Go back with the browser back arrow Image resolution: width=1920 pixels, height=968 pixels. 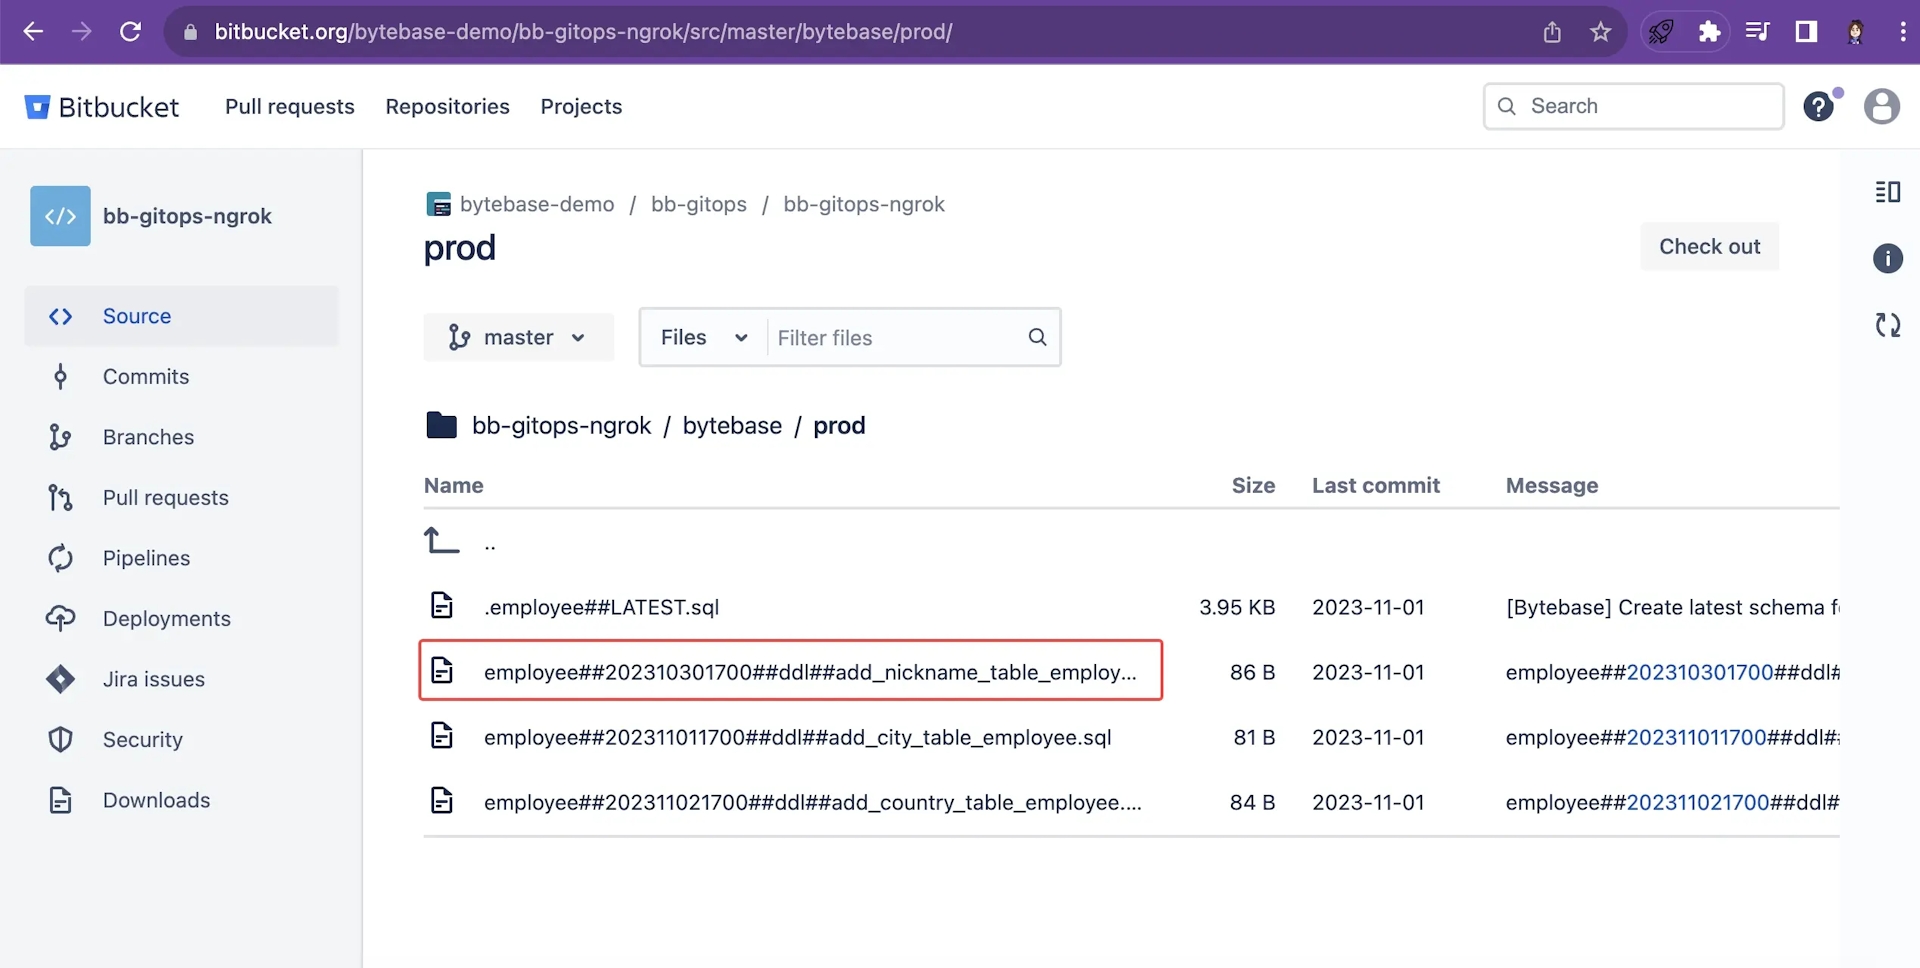pyautogui.click(x=33, y=32)
